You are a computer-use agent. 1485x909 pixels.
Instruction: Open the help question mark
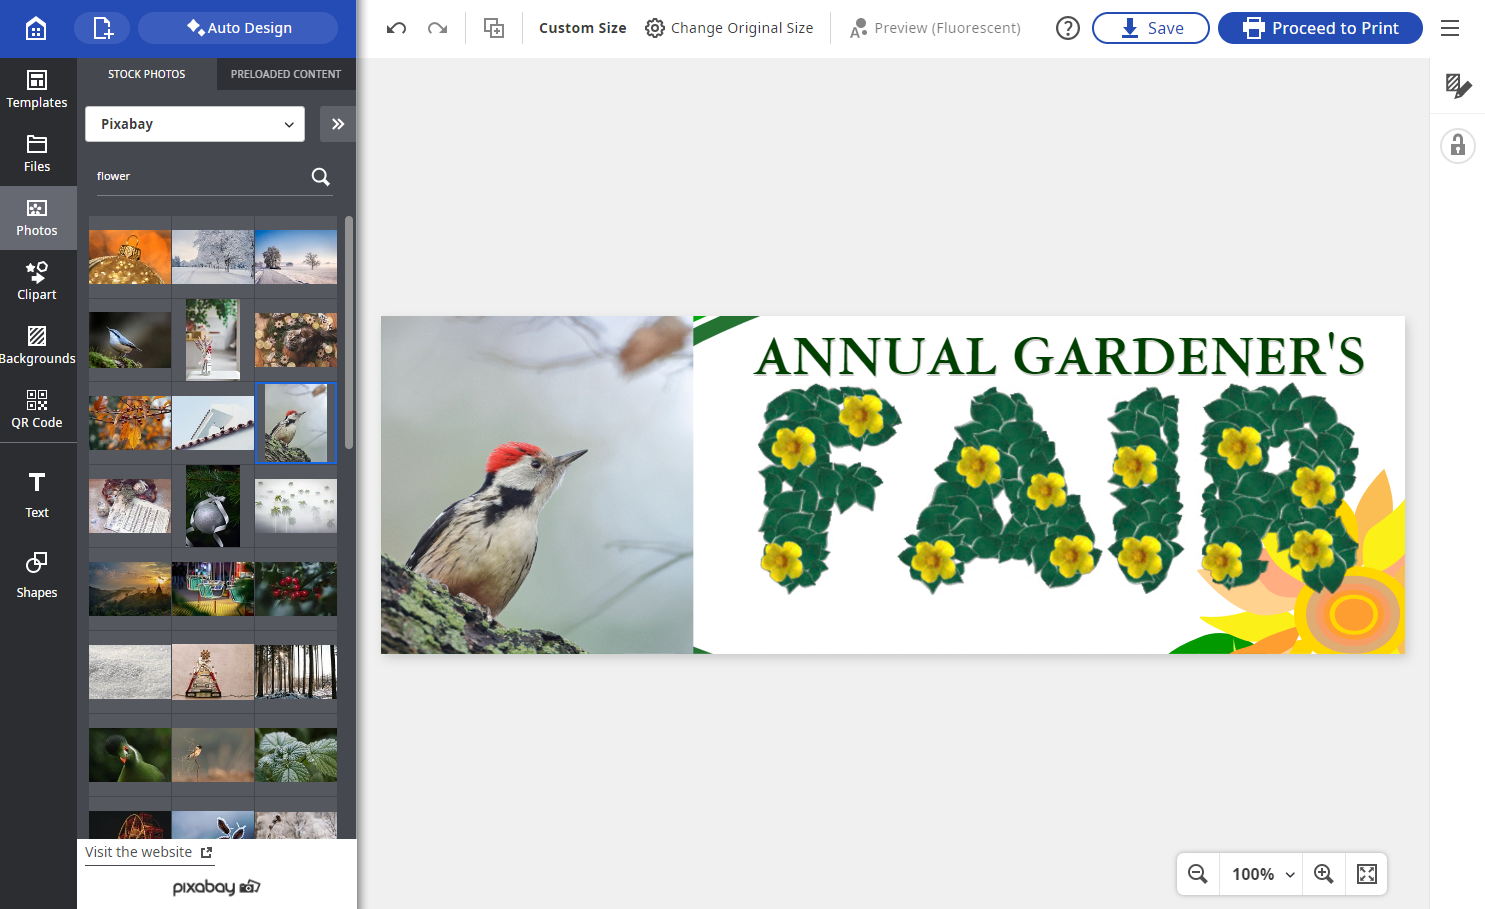coord(1068,28)
